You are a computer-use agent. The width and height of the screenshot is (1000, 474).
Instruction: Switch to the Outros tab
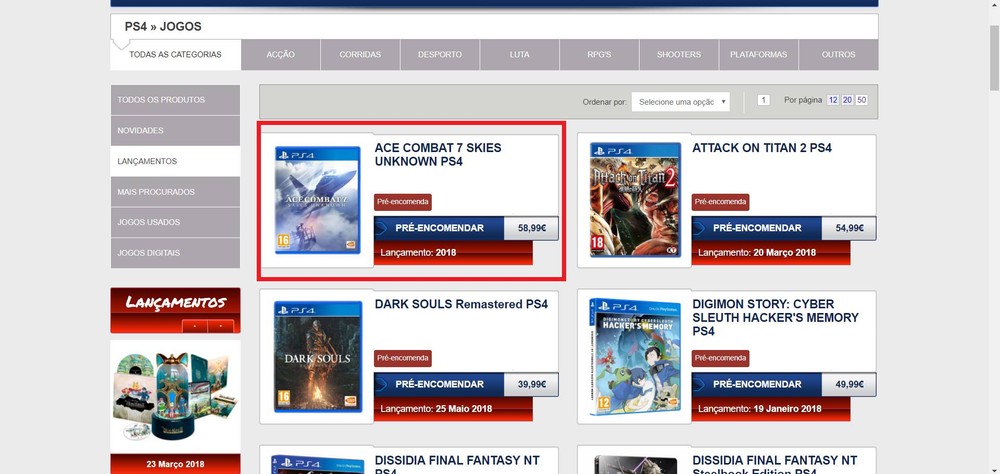839,55
